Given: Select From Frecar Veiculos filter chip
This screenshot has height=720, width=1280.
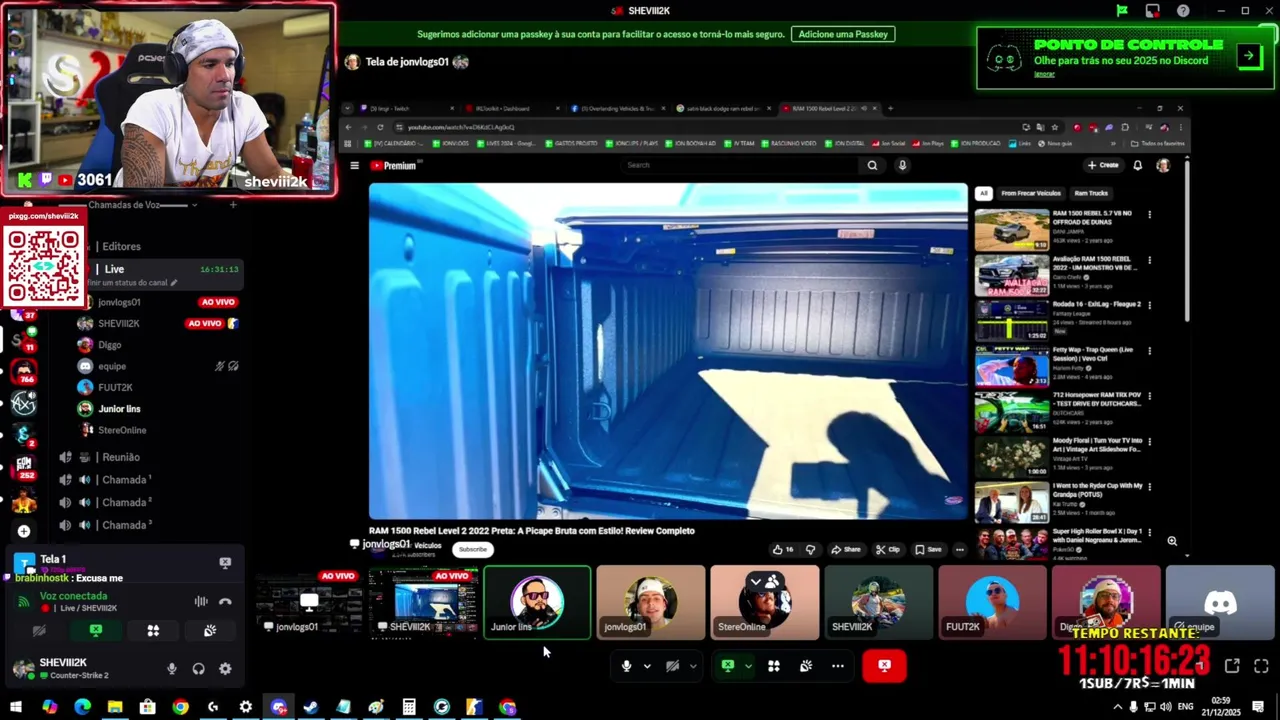Looking at the screenshot, I should [x=1030, y=193].
